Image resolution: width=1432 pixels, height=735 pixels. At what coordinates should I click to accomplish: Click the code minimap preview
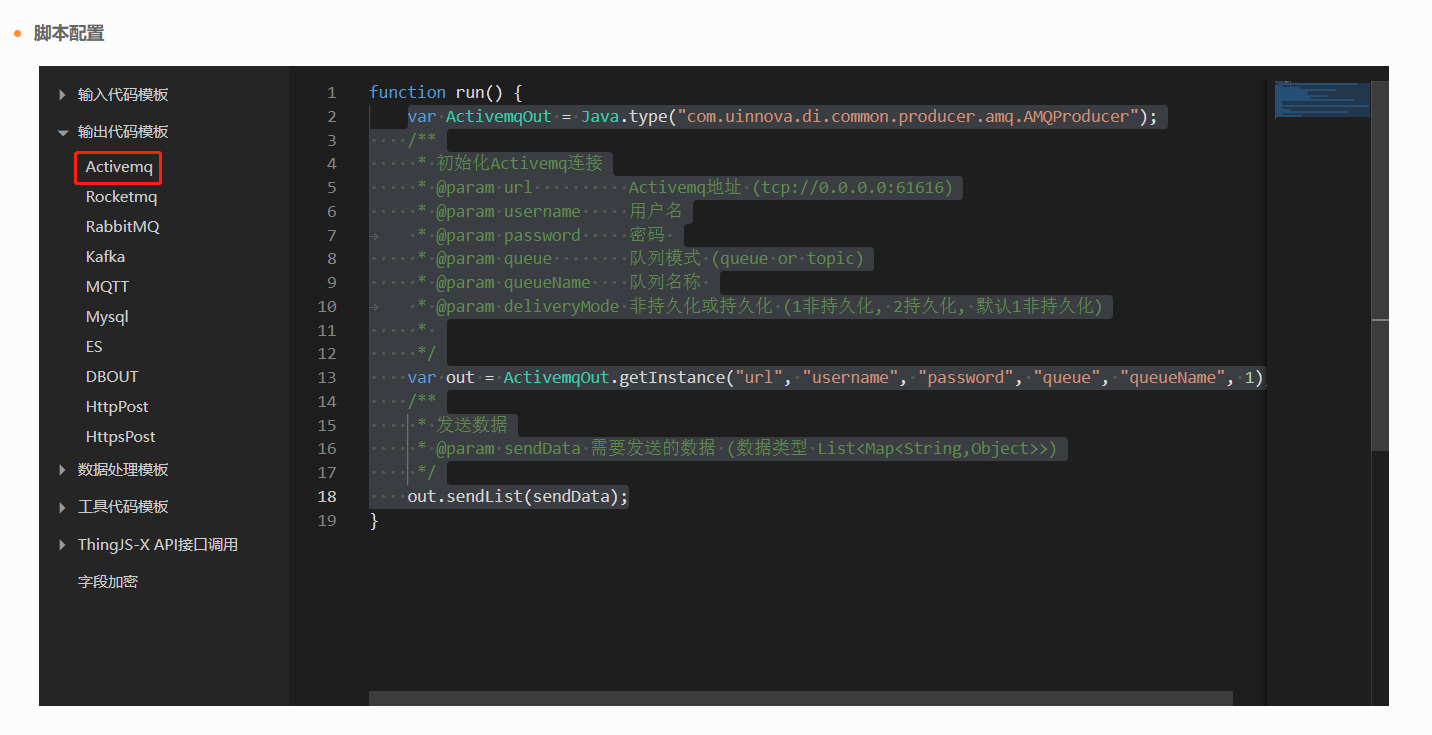1322,100
